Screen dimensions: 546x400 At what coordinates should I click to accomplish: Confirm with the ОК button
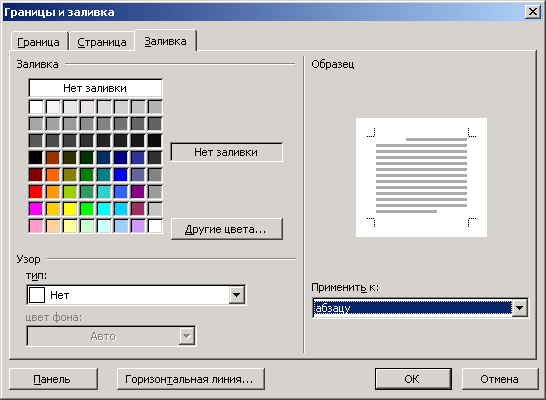tap(413, 379)
